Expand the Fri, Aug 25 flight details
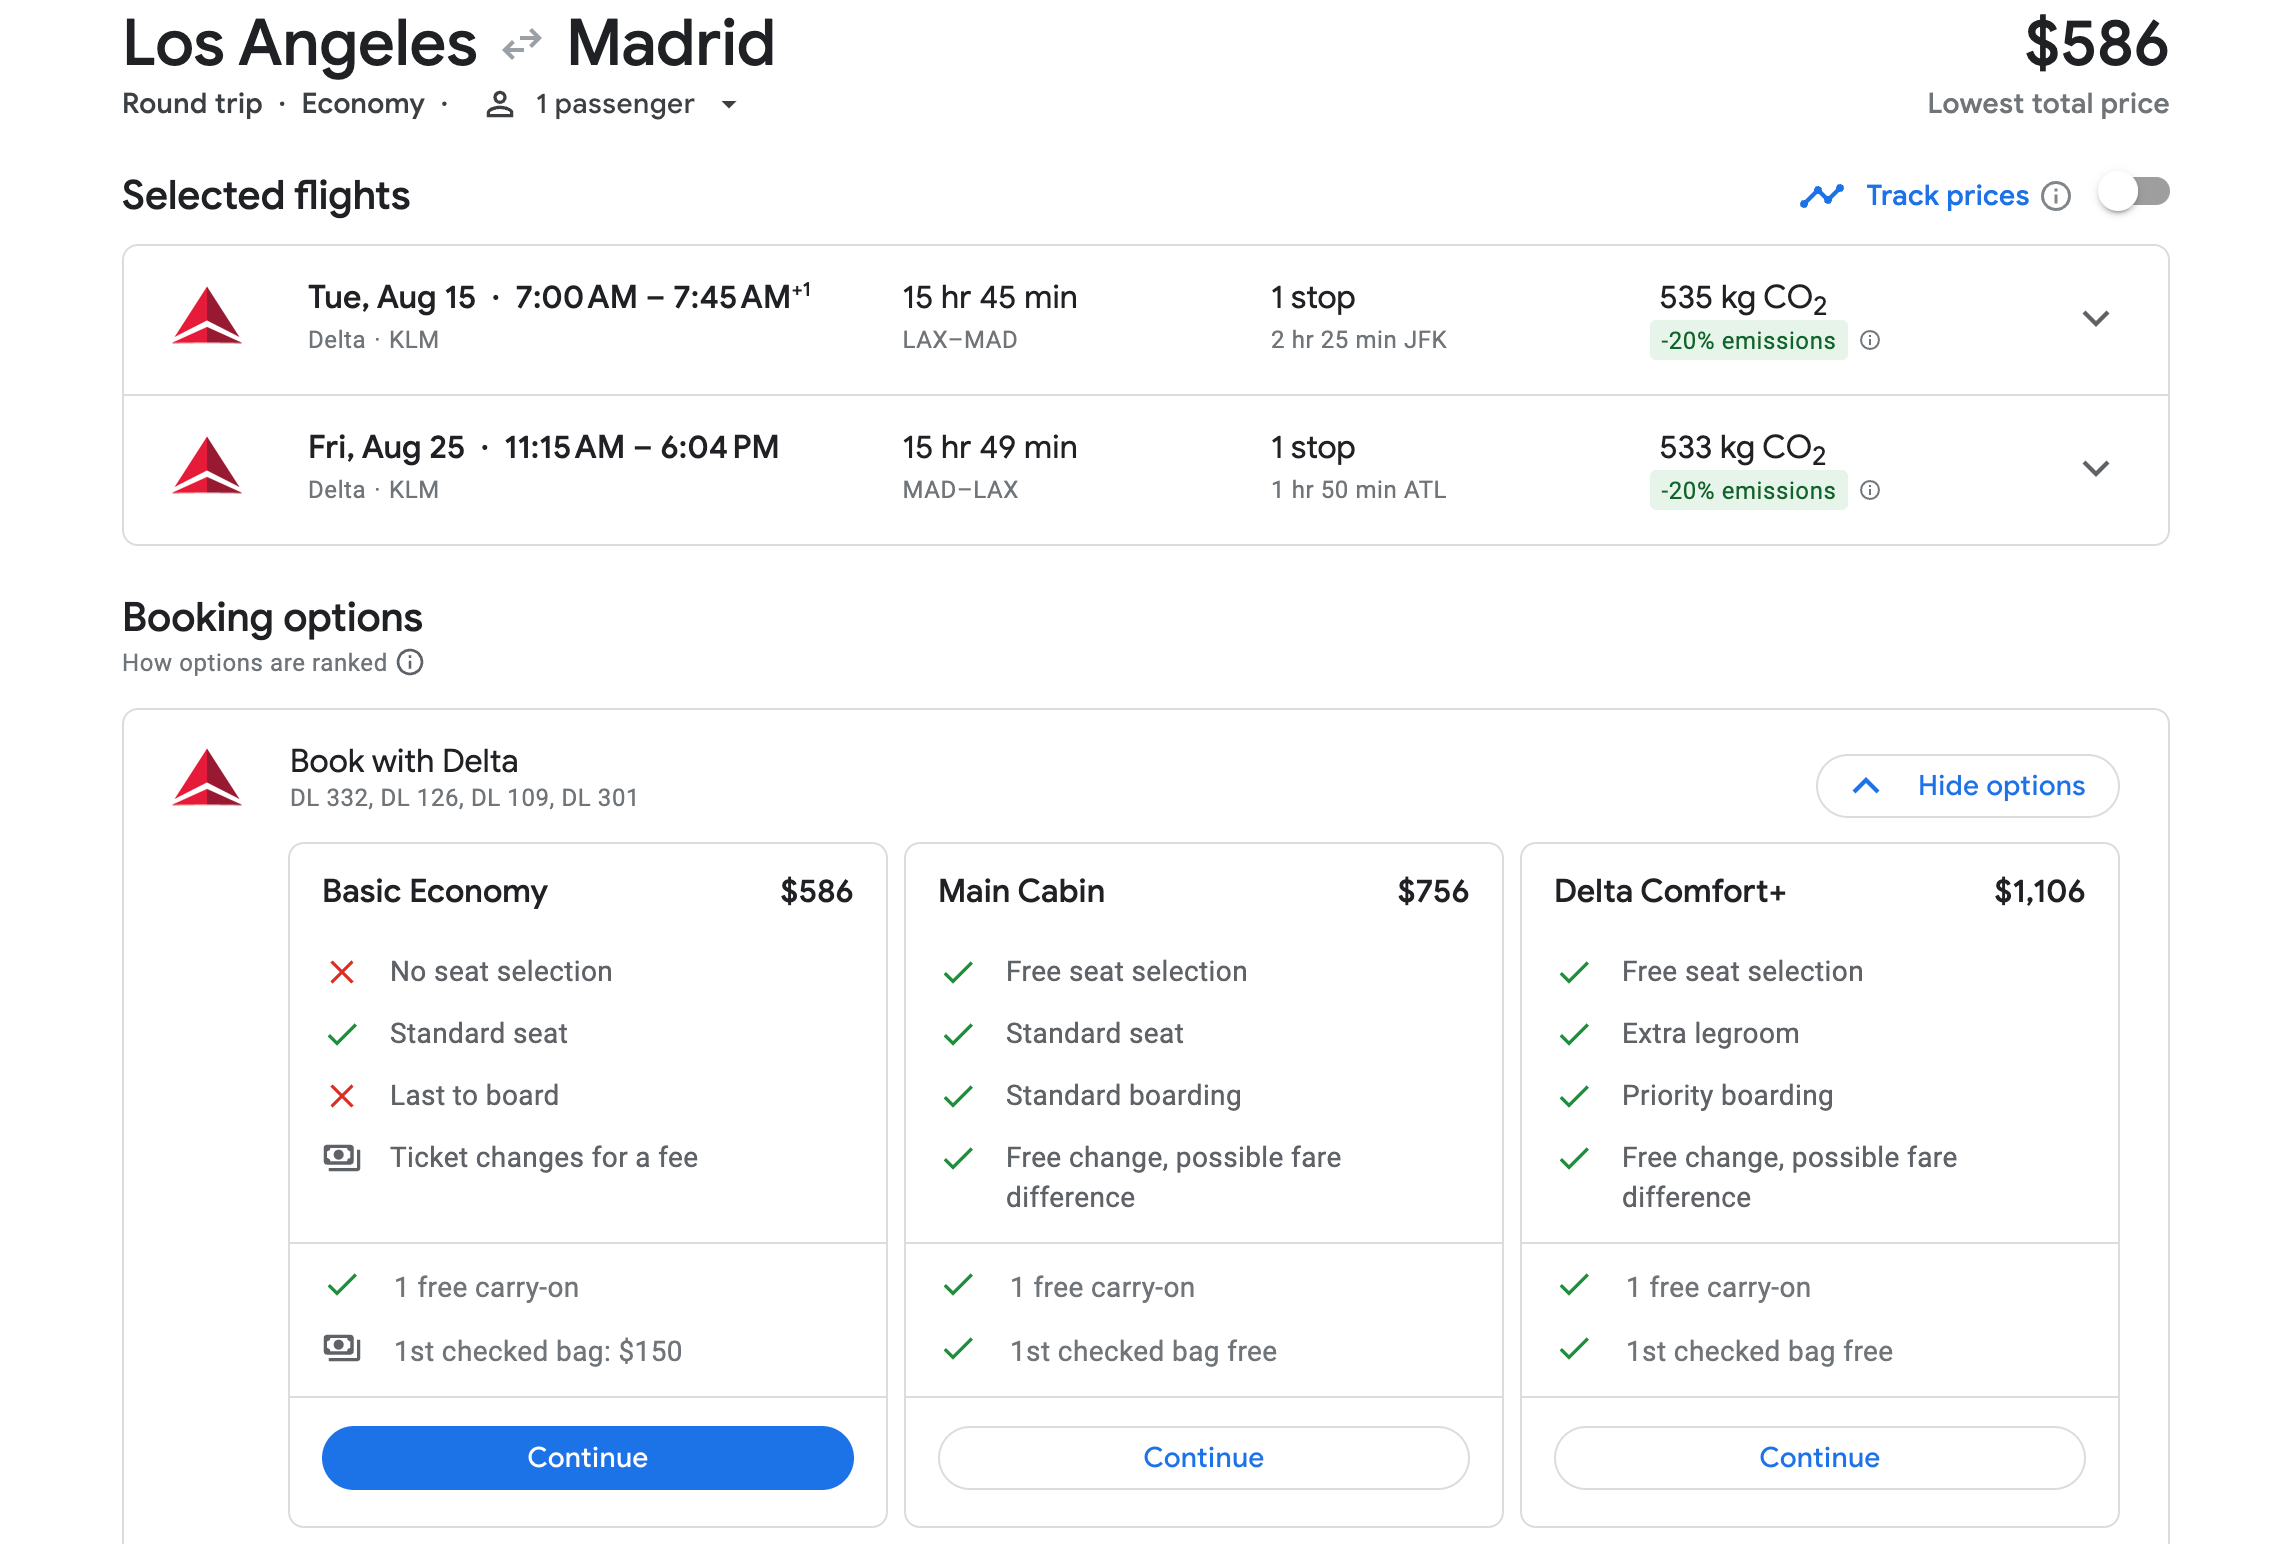 tap(2095, 469)
